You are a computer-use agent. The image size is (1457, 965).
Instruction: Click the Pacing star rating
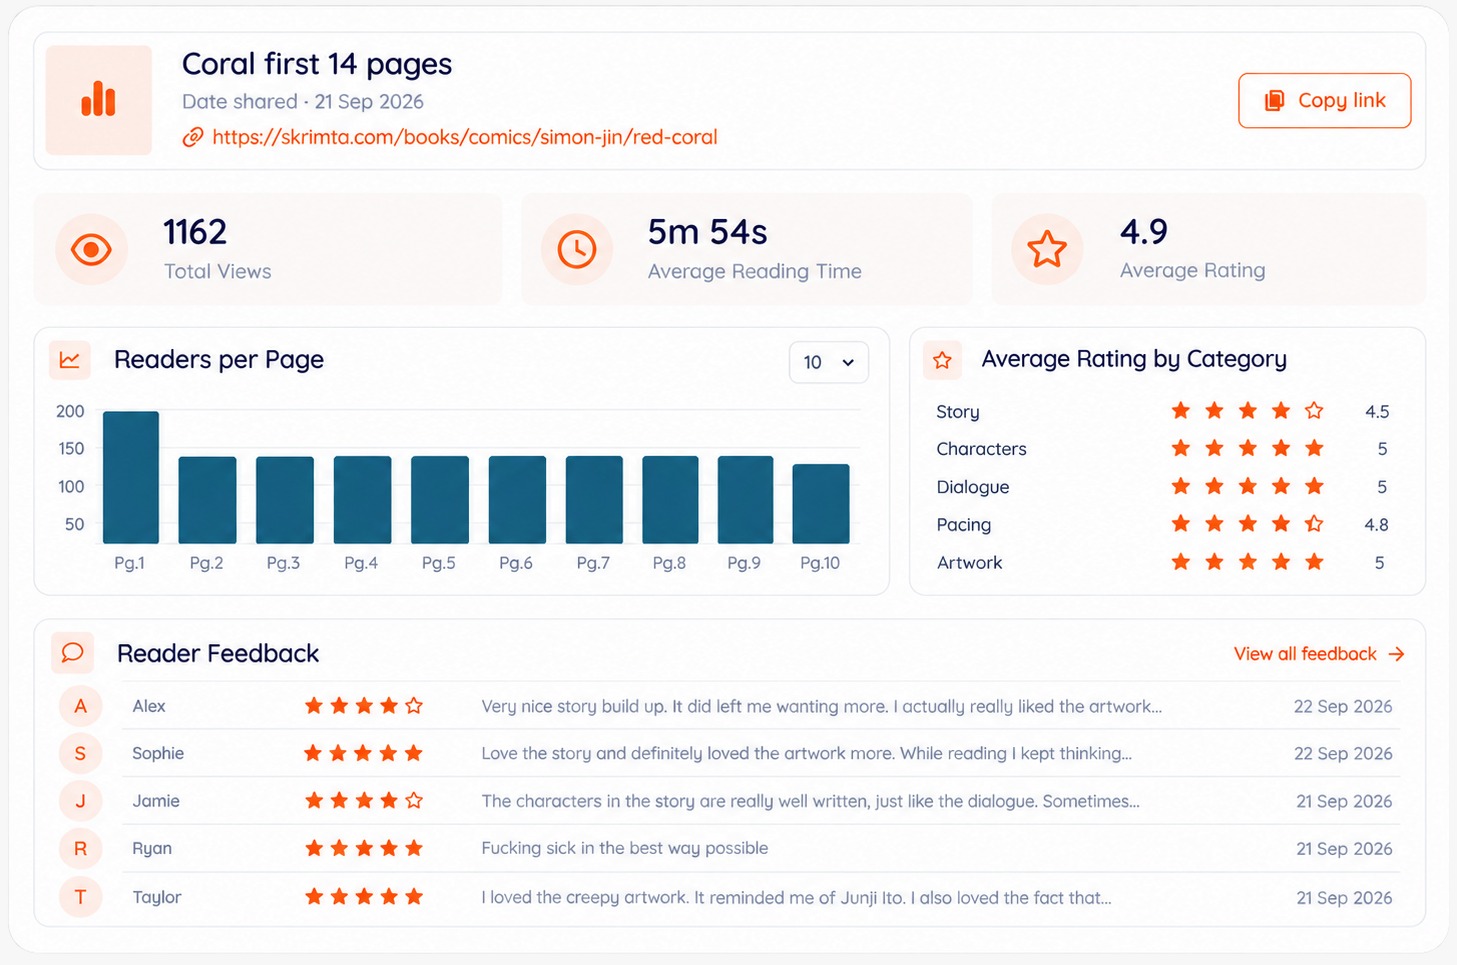tap(1247, 524)
